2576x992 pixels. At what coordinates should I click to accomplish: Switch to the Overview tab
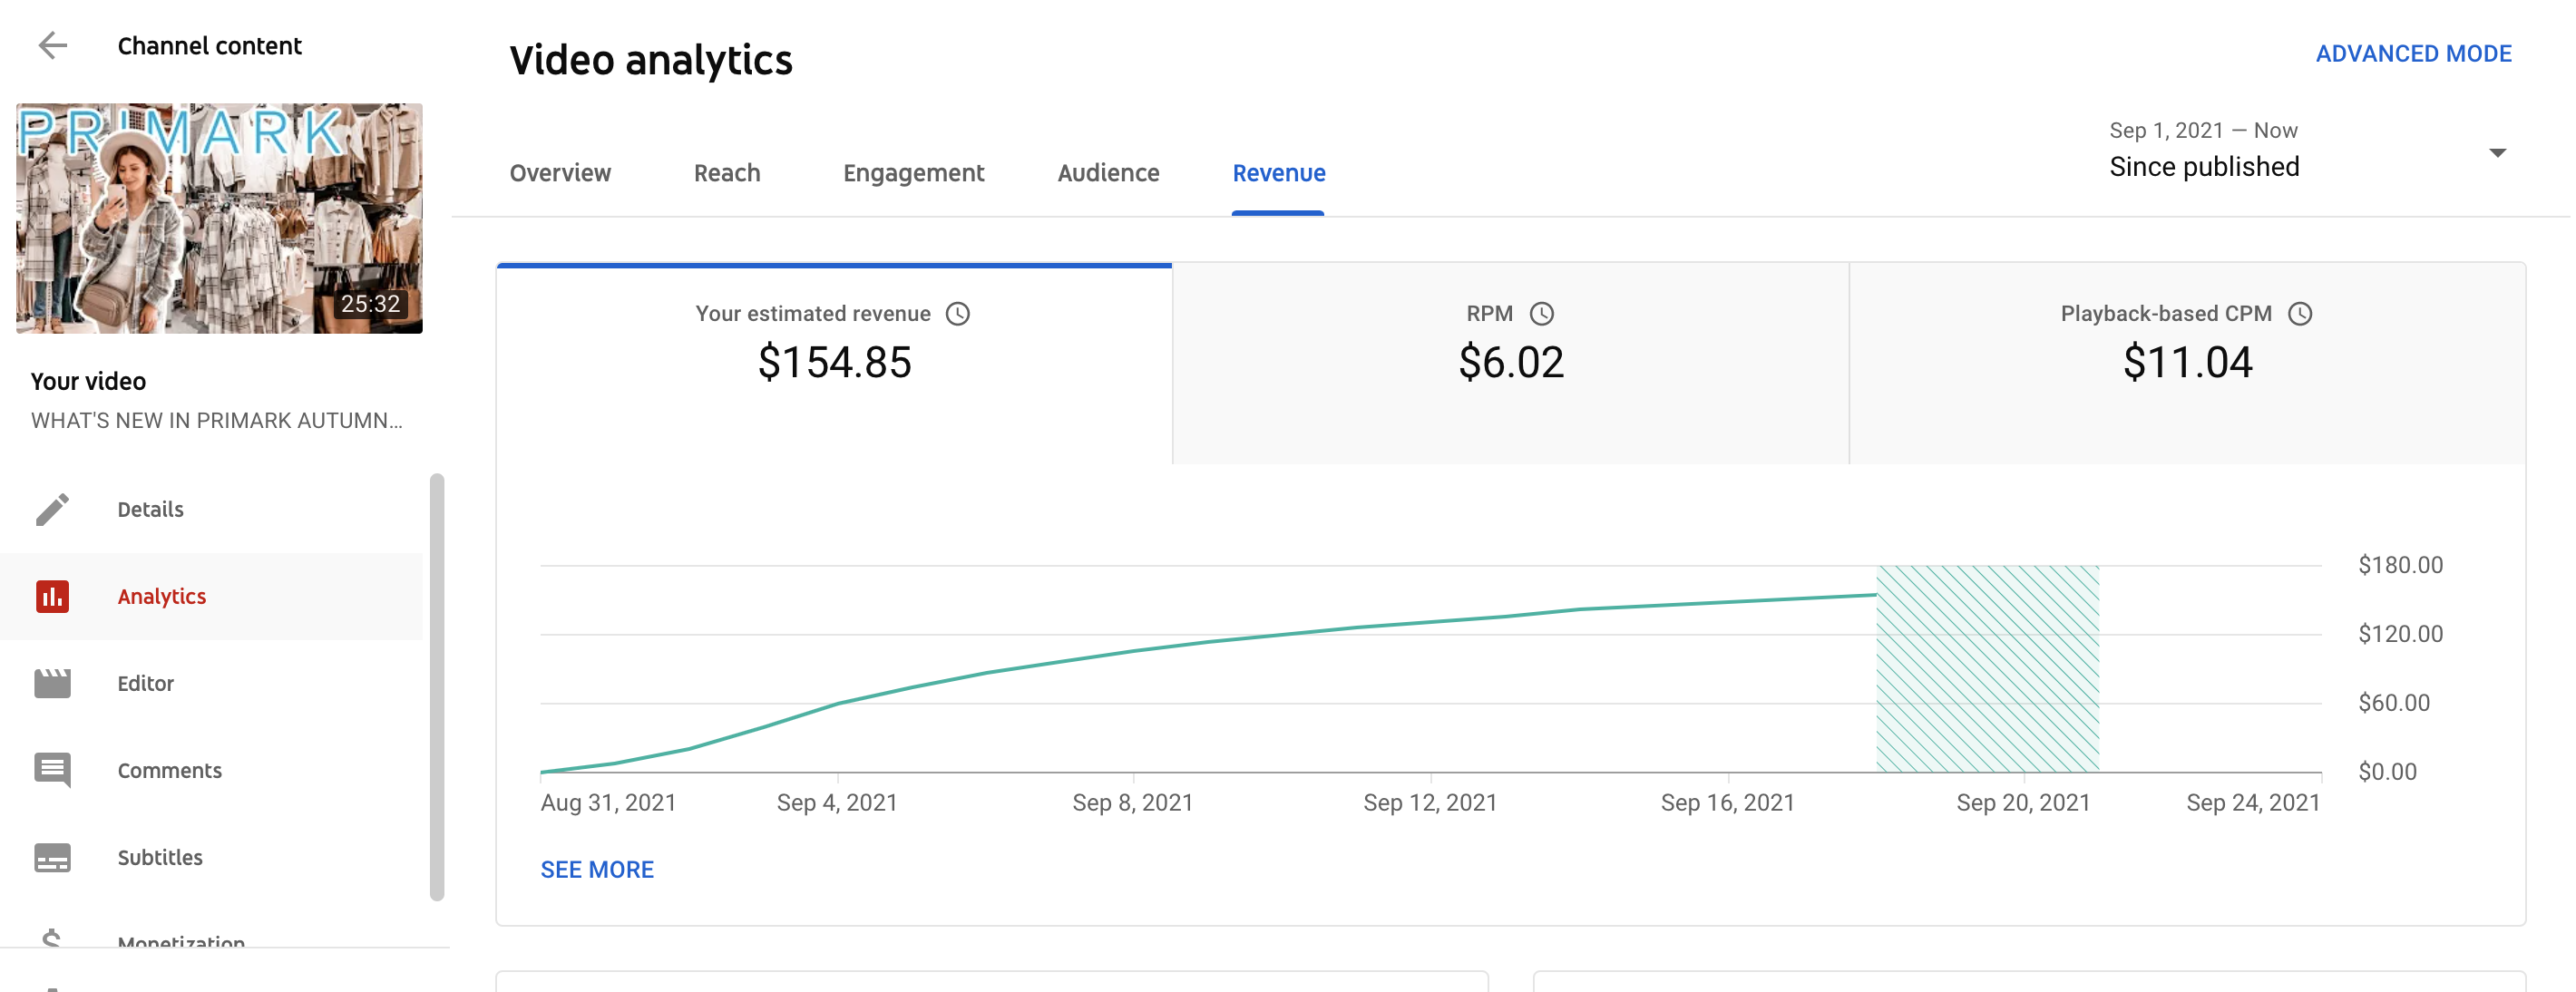point(560,173)
